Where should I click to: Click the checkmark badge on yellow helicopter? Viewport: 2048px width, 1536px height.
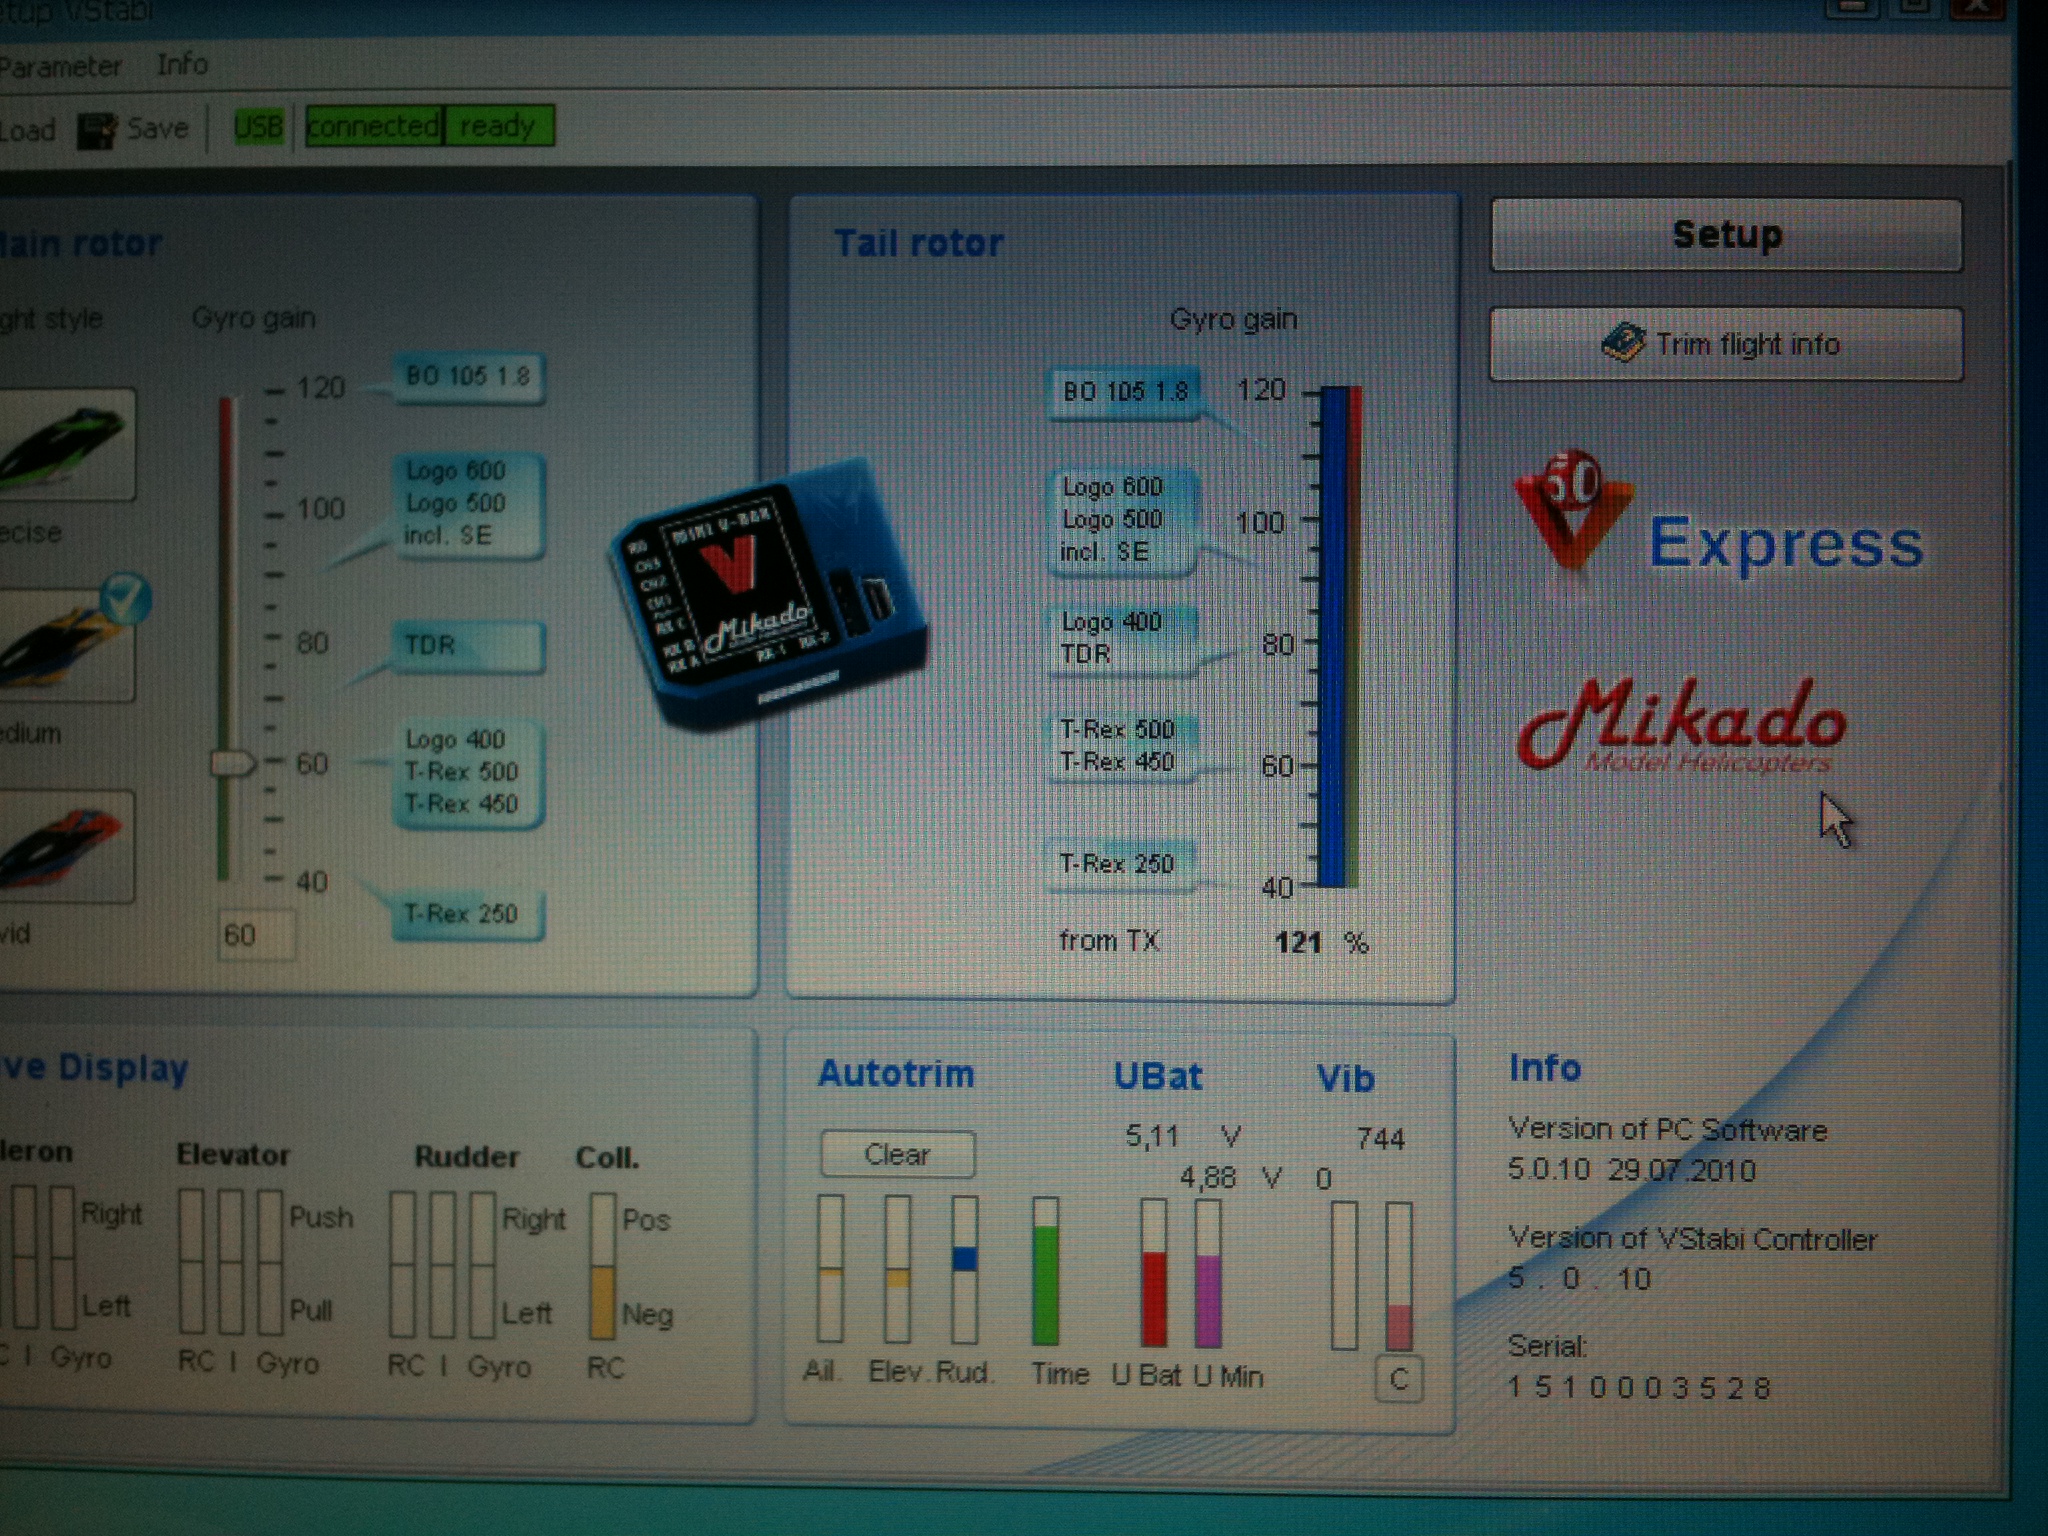[x=128, y=599]
